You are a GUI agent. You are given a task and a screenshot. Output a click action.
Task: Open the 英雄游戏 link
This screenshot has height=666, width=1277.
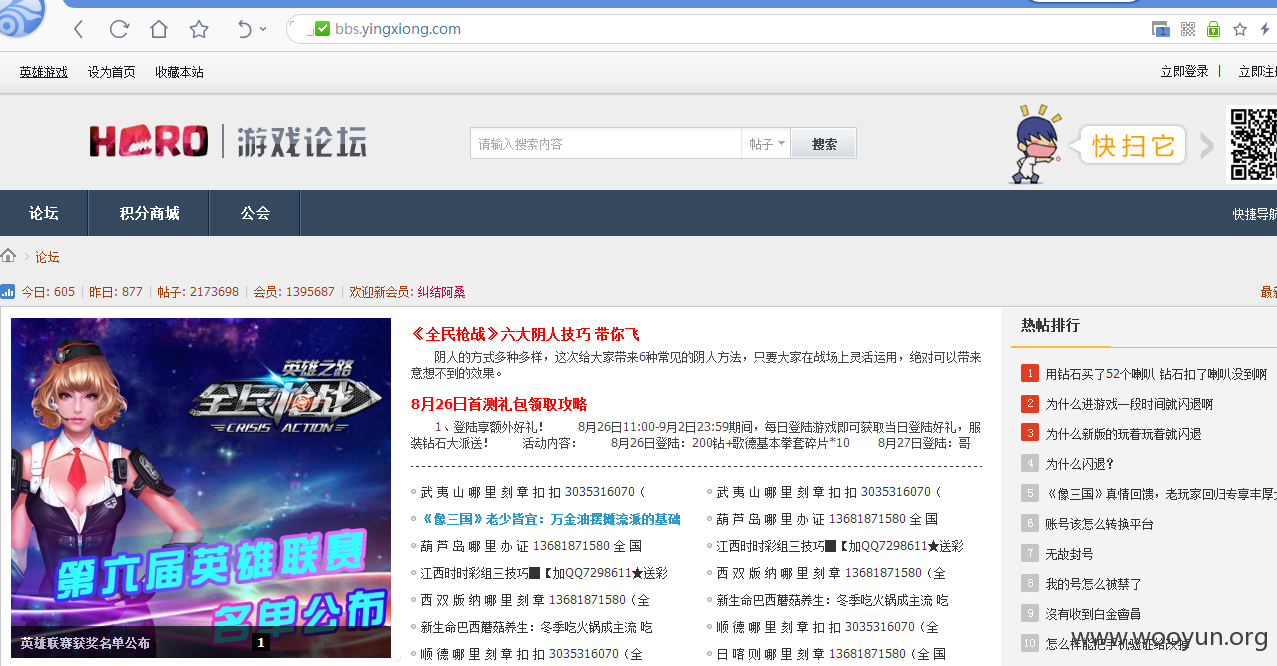coord(44,72)
